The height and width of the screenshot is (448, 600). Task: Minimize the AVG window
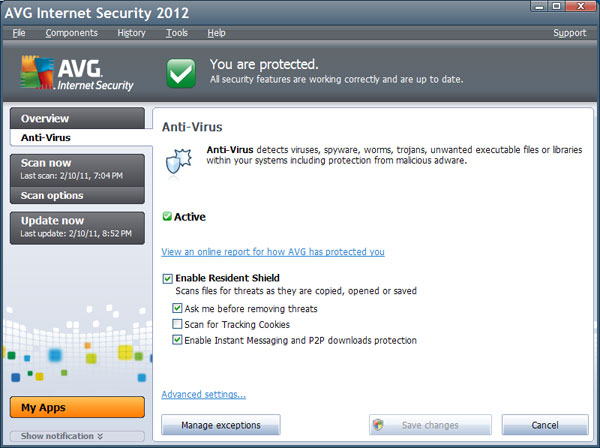click(x=540, y=6)
